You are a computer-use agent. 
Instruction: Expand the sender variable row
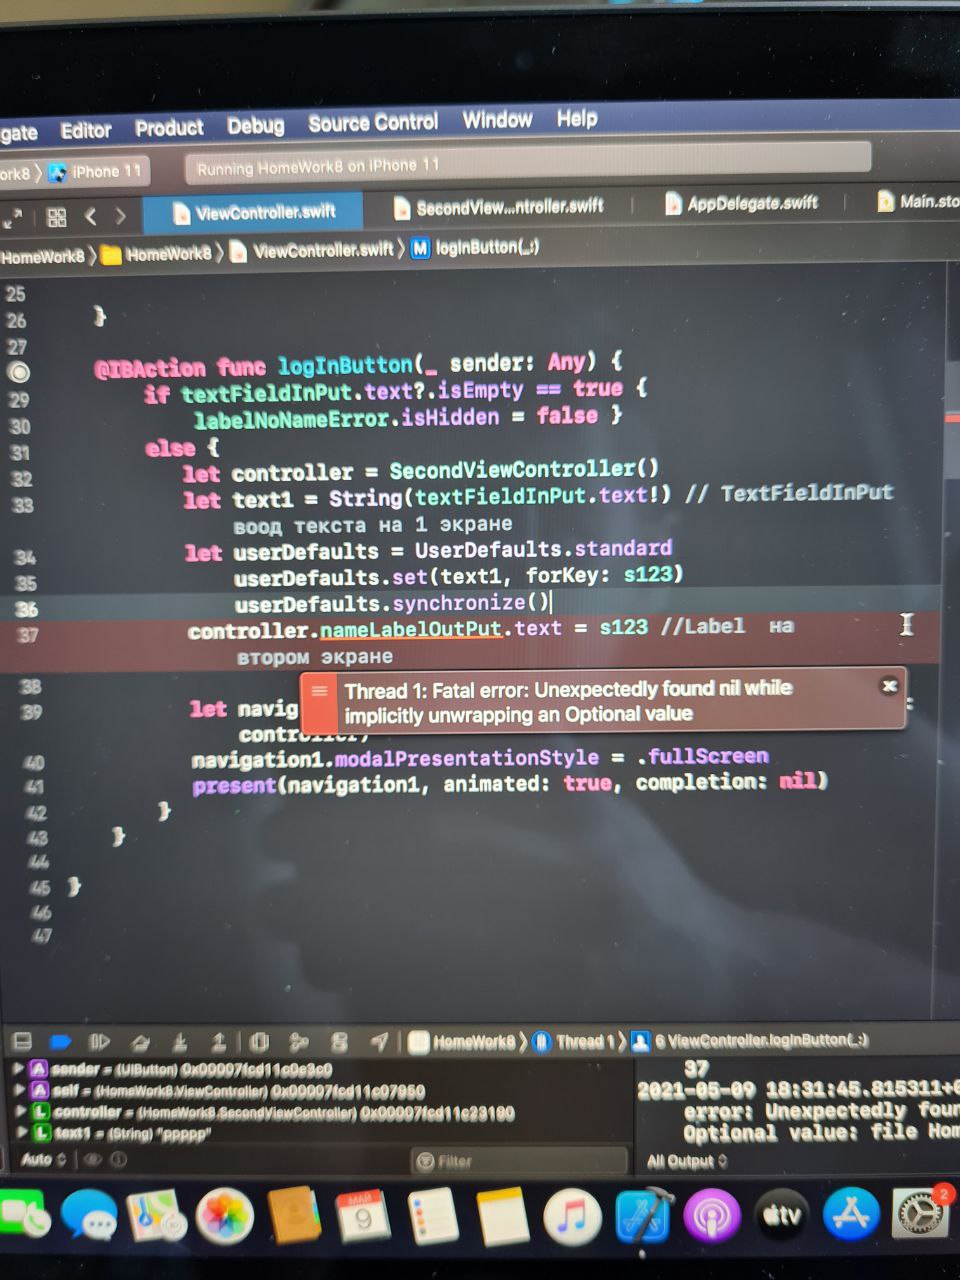click(18, 1068)
